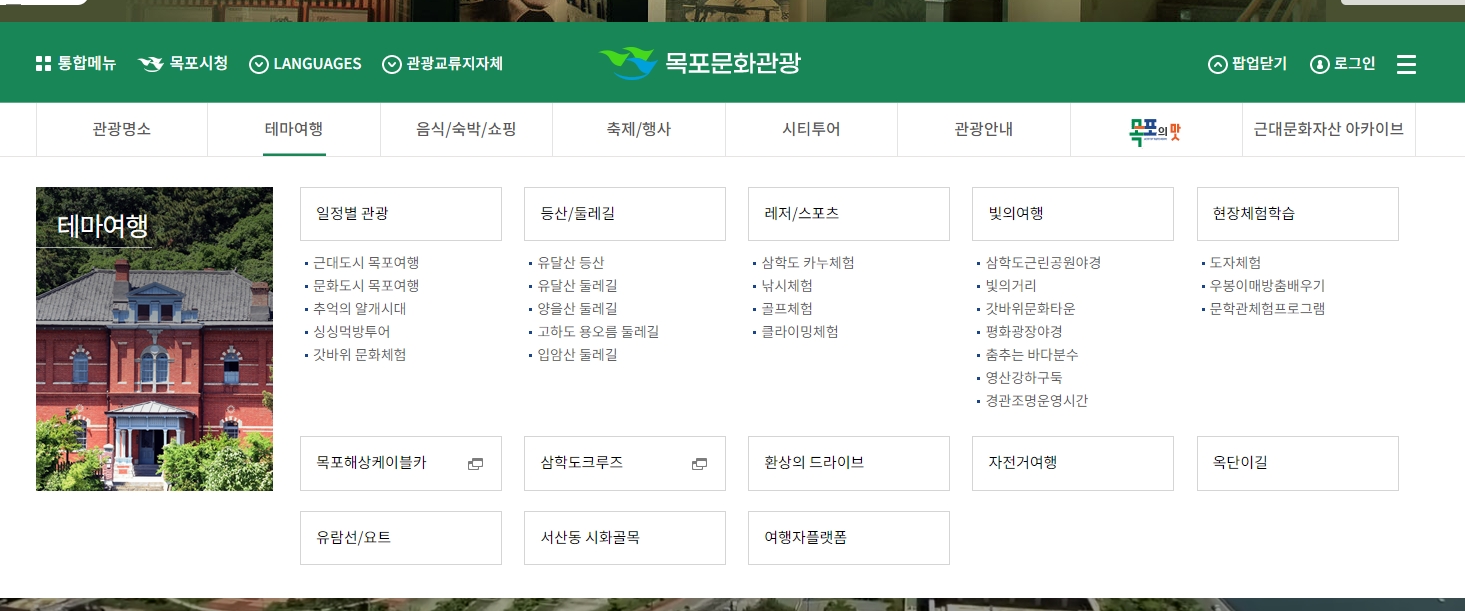1465x611 pixels.
Task: Open the 축제/행사 menu
Action: pyautogui.click(x=639, y=130)
